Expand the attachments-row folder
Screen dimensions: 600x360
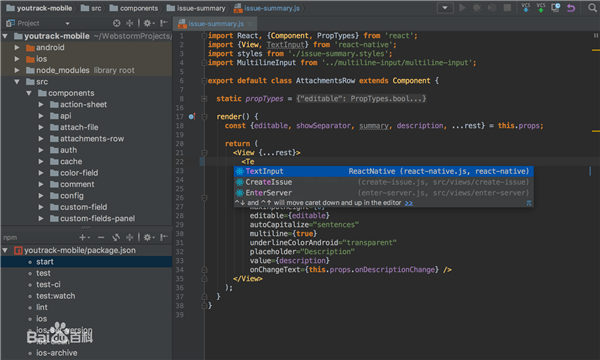41,139
